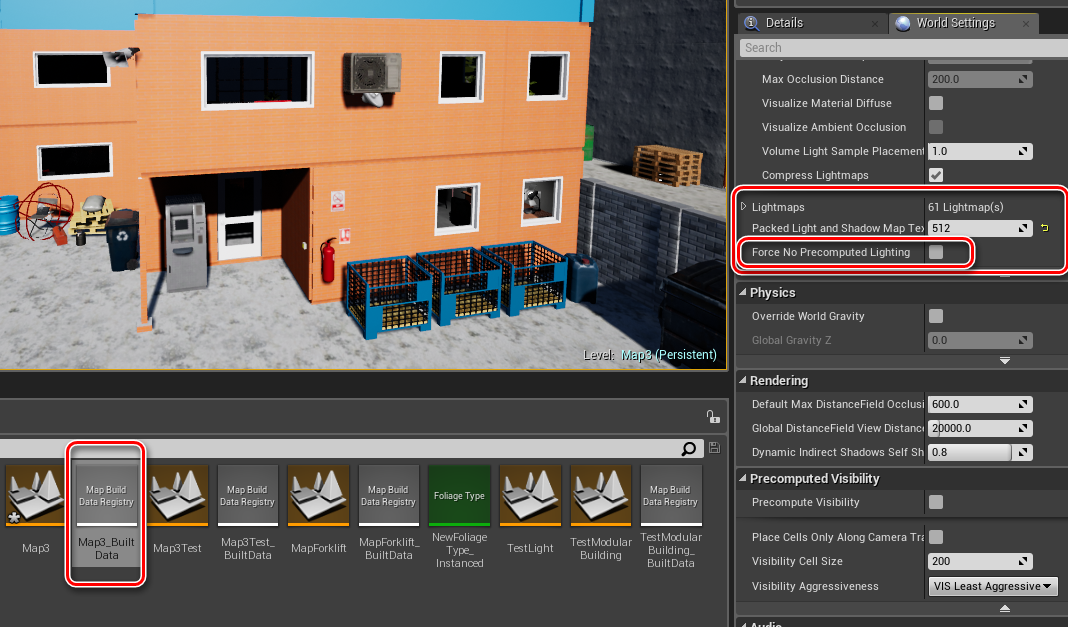Screen dimensions: 1068x627
Task: Click Default Max DistanceField Occlusion 600.0 field
Action: (x=980, y=404)
